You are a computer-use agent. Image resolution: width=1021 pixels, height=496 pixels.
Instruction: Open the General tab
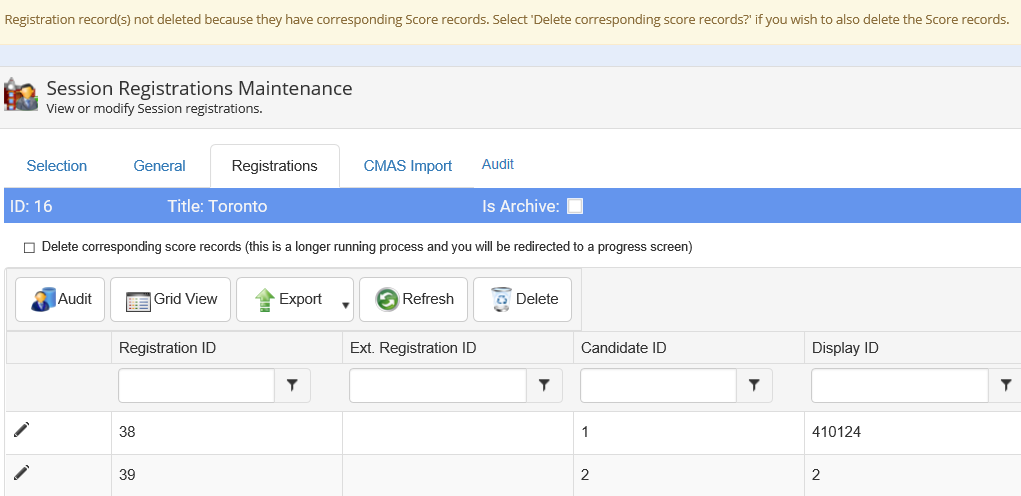coord(159,166)
